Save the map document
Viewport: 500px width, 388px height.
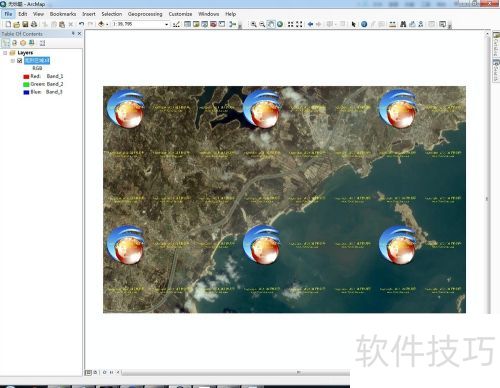coord(25,24)
